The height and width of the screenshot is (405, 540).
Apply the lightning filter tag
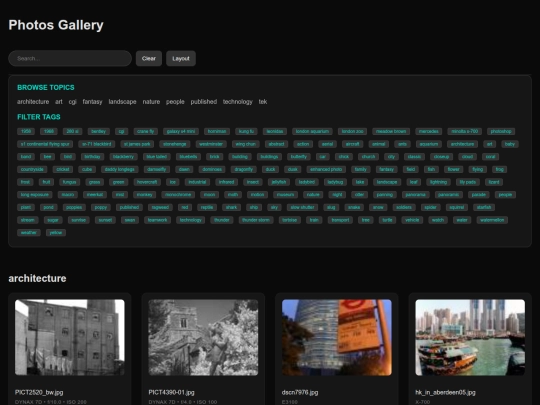(x=438, y=182)
